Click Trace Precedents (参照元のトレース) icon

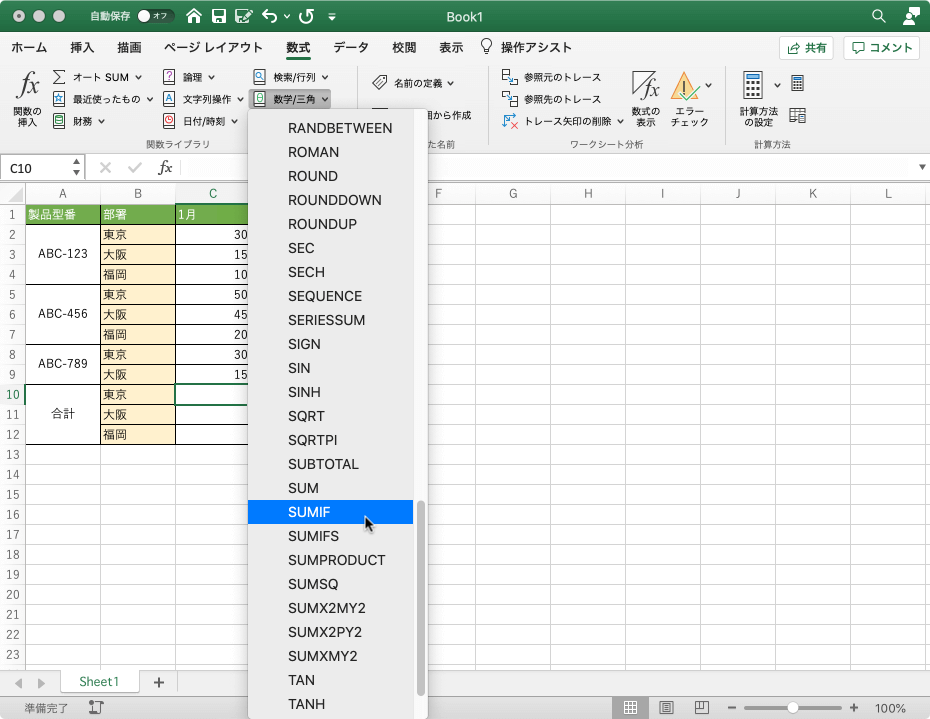click(x=509, y=77)
